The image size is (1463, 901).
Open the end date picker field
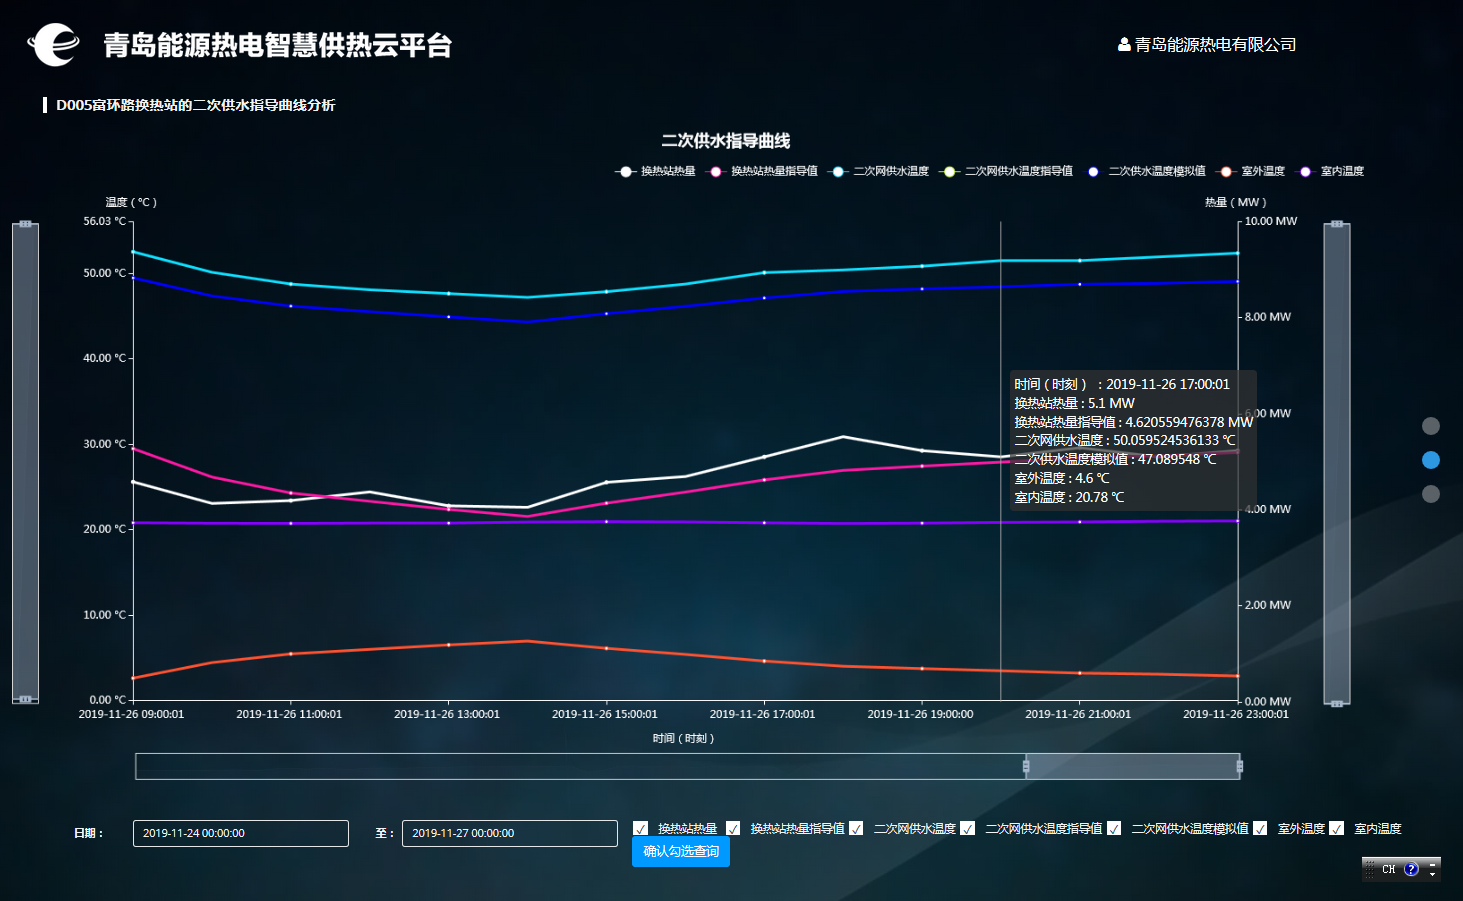click(x=509, y=833)
